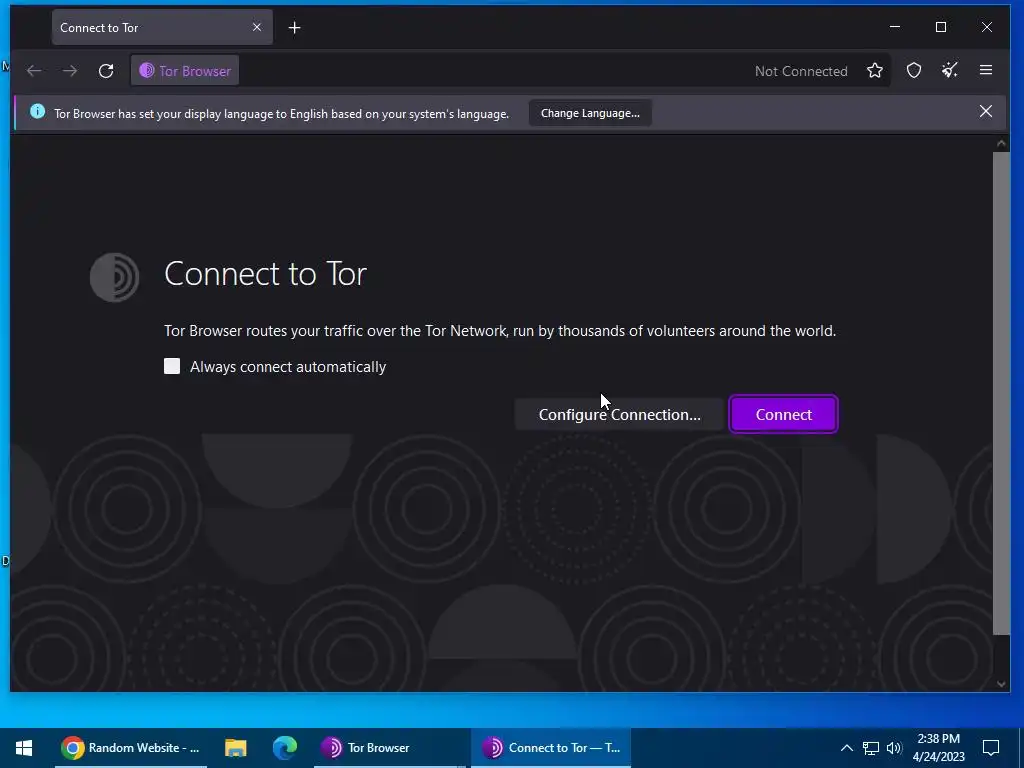Viewport: 1024px width, 768px height.
Task: Go forward to next page
Action: pyautogui.click(x=70, y=71)
